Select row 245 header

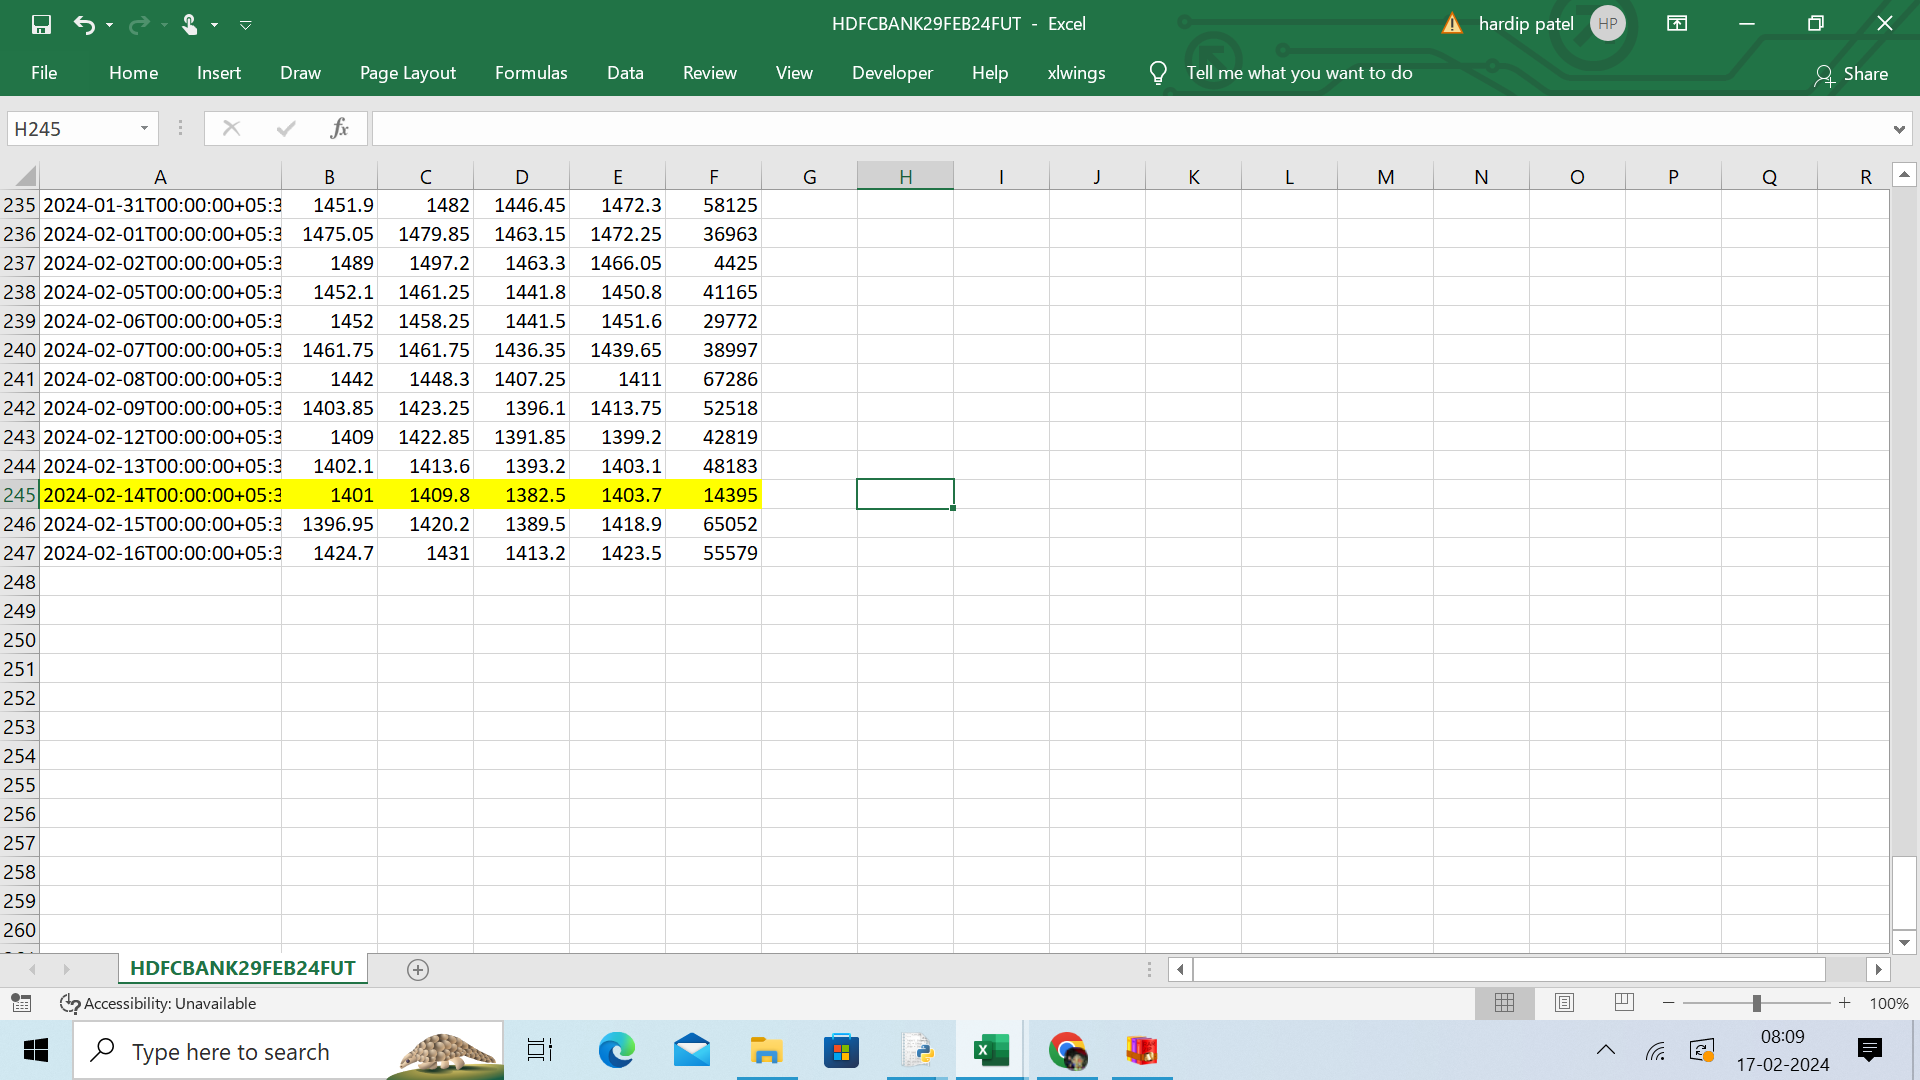[19, 495]
